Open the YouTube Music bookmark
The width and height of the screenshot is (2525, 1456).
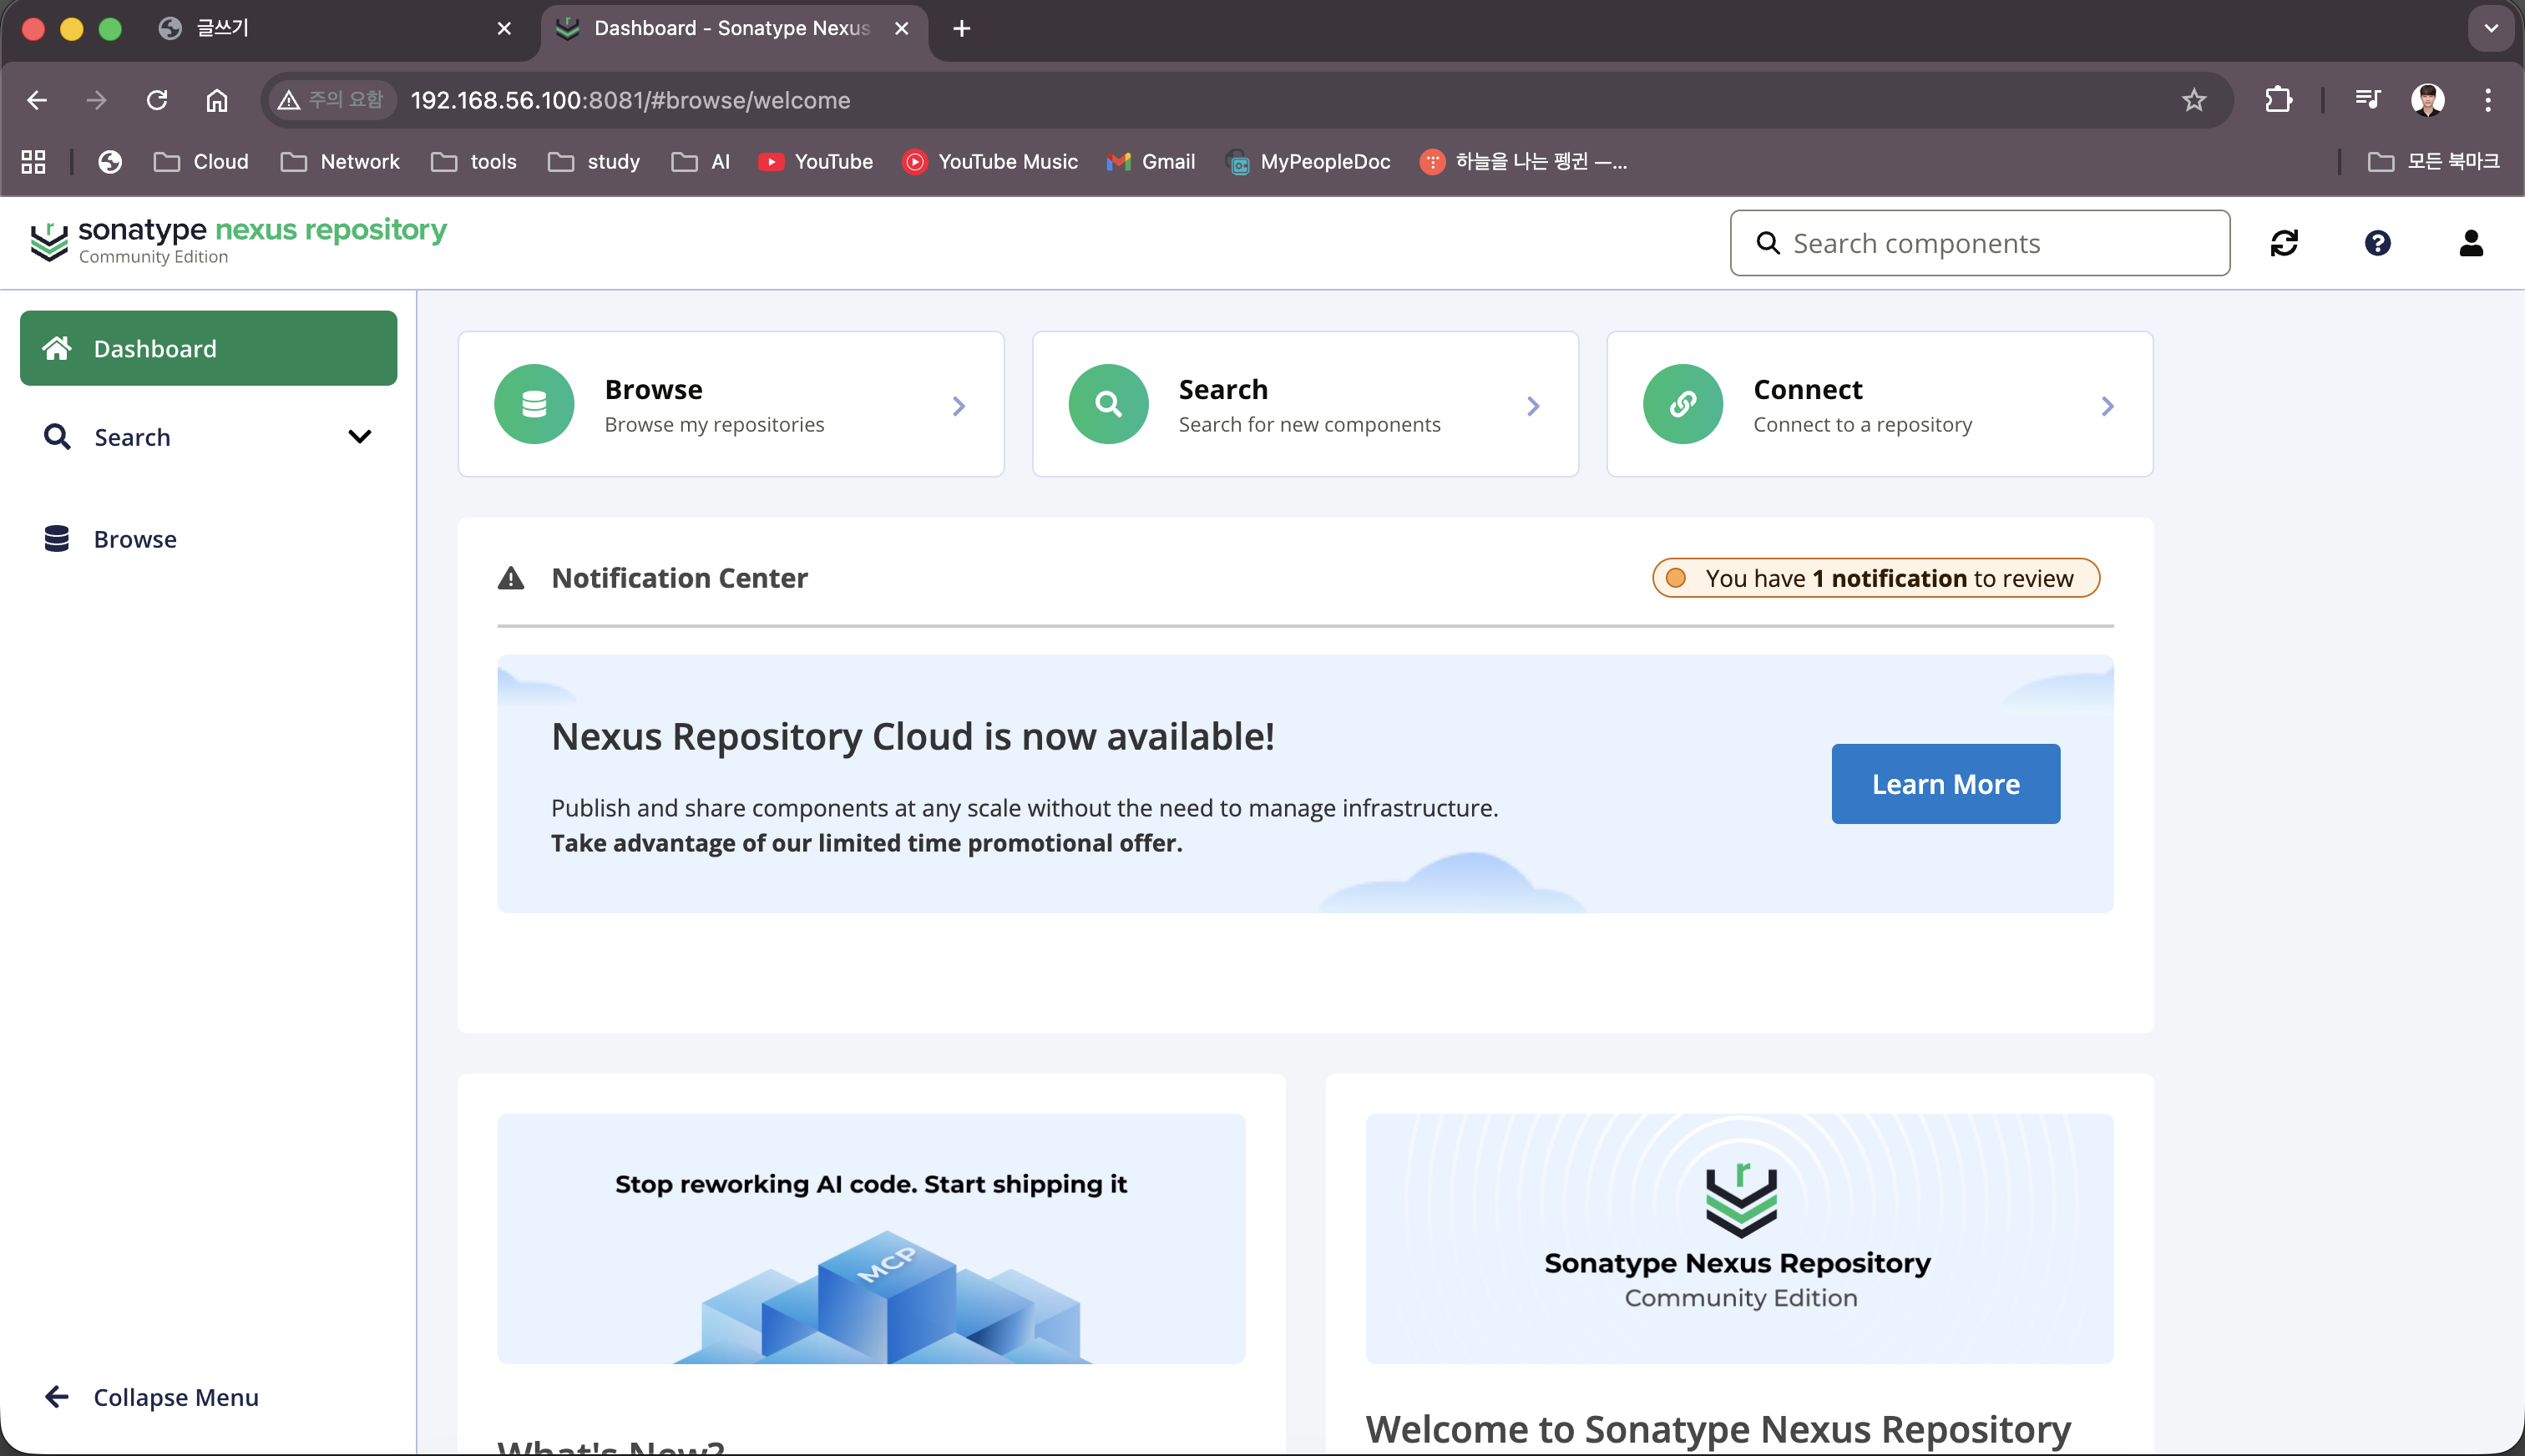click(990, 162)
